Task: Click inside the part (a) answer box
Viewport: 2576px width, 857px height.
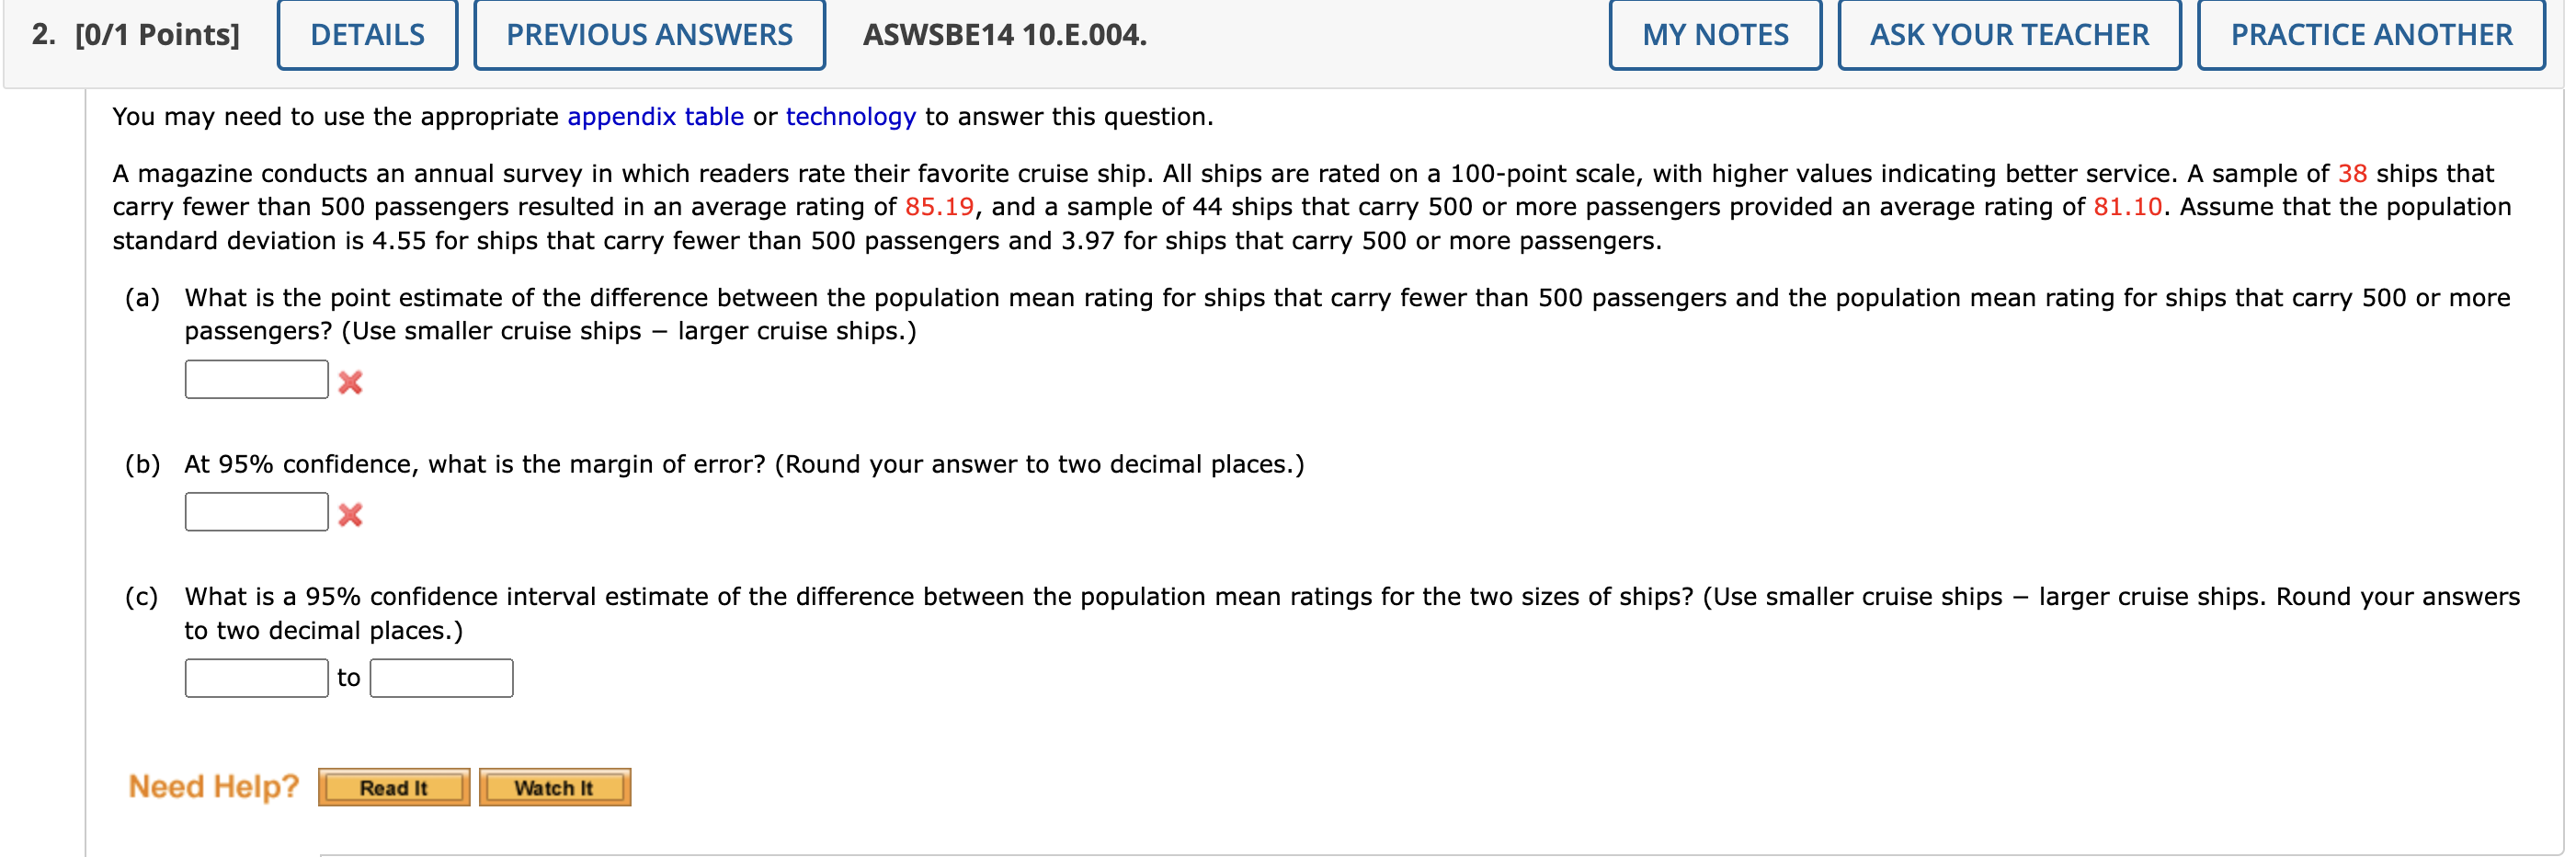Action: pos(256,378)
